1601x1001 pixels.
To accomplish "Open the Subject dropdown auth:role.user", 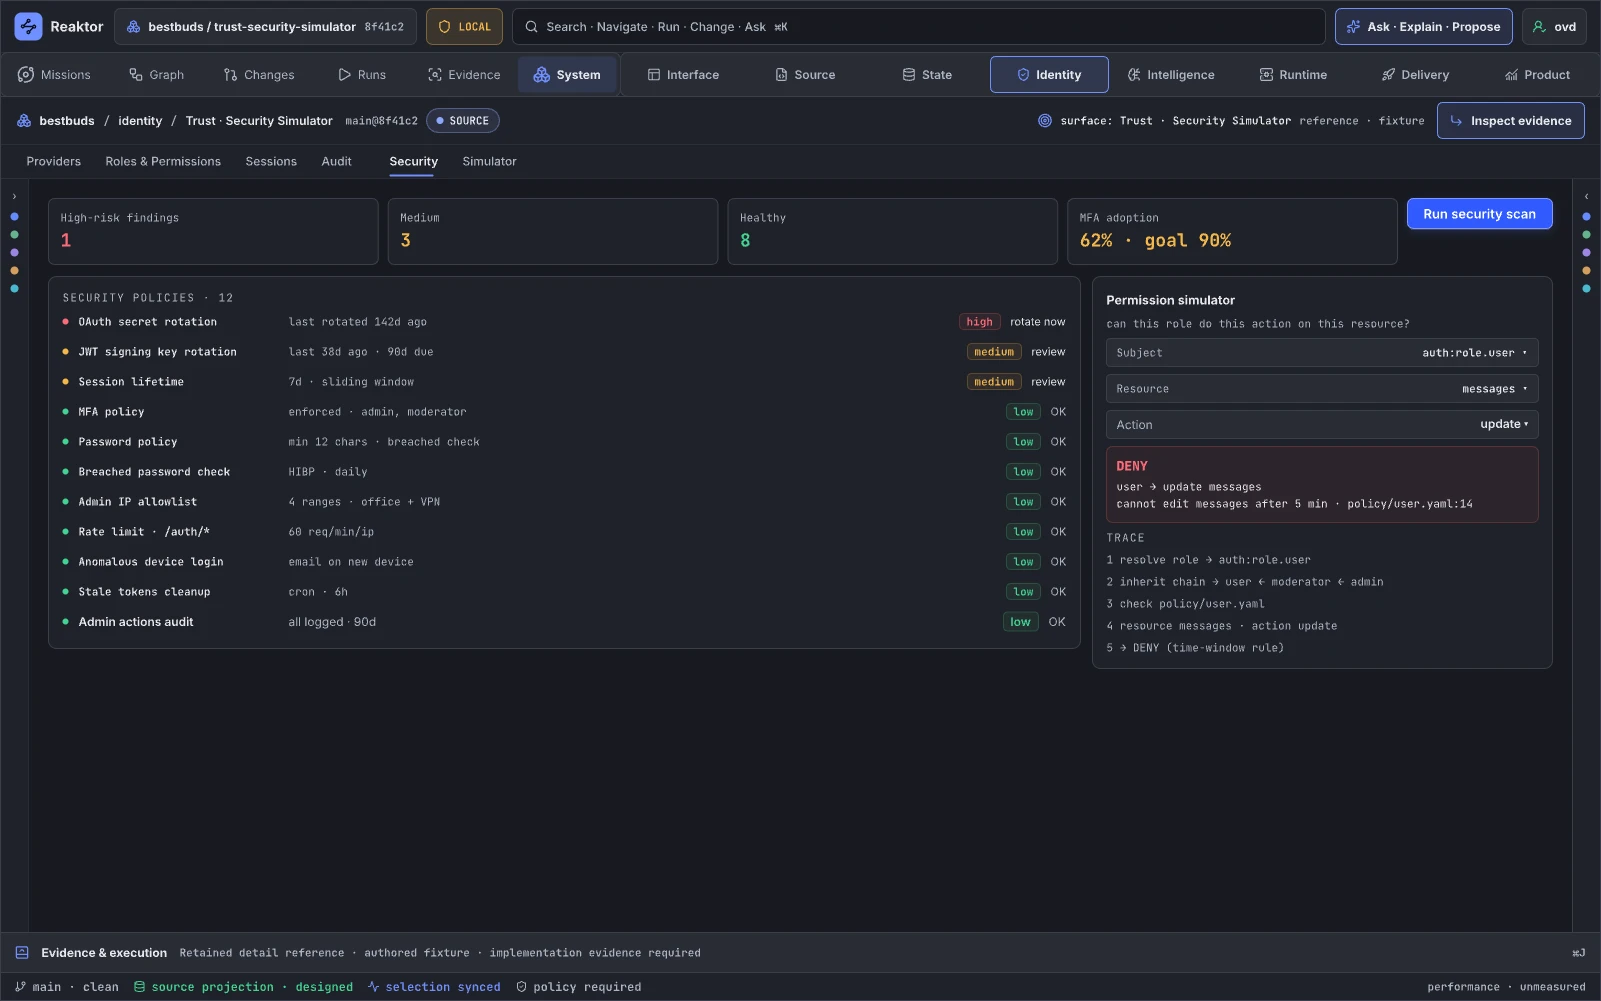I will (1322, 353).
